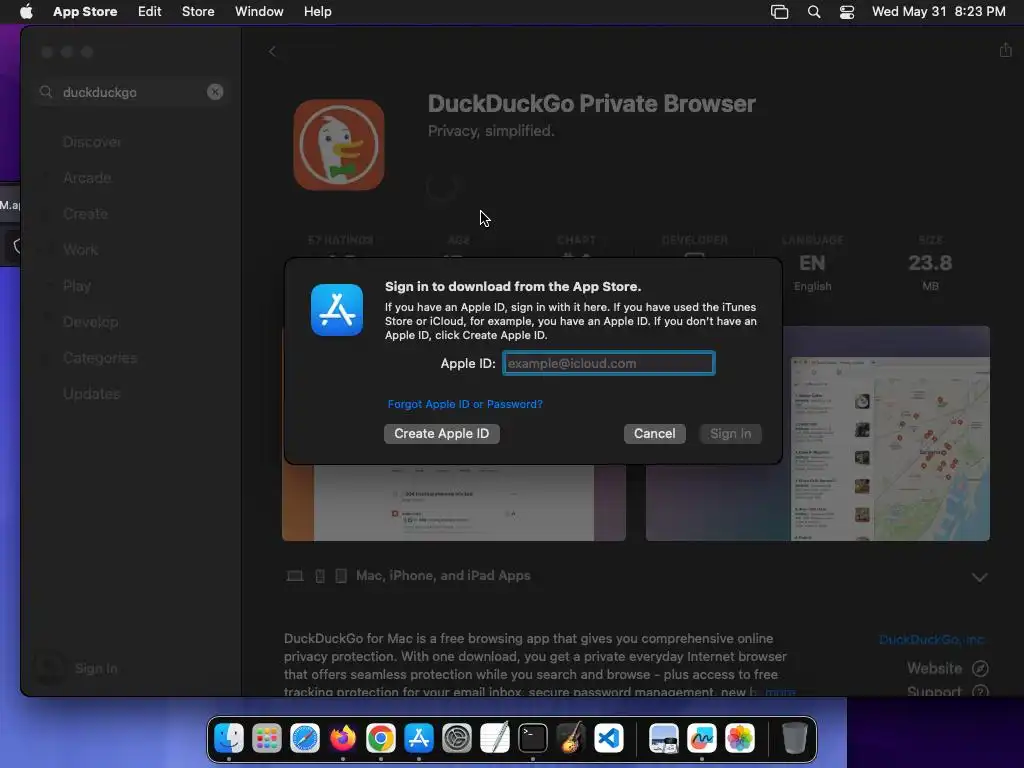Click the sidebar Sign In account
The image size is (1024, 768).
click(76, 668)
